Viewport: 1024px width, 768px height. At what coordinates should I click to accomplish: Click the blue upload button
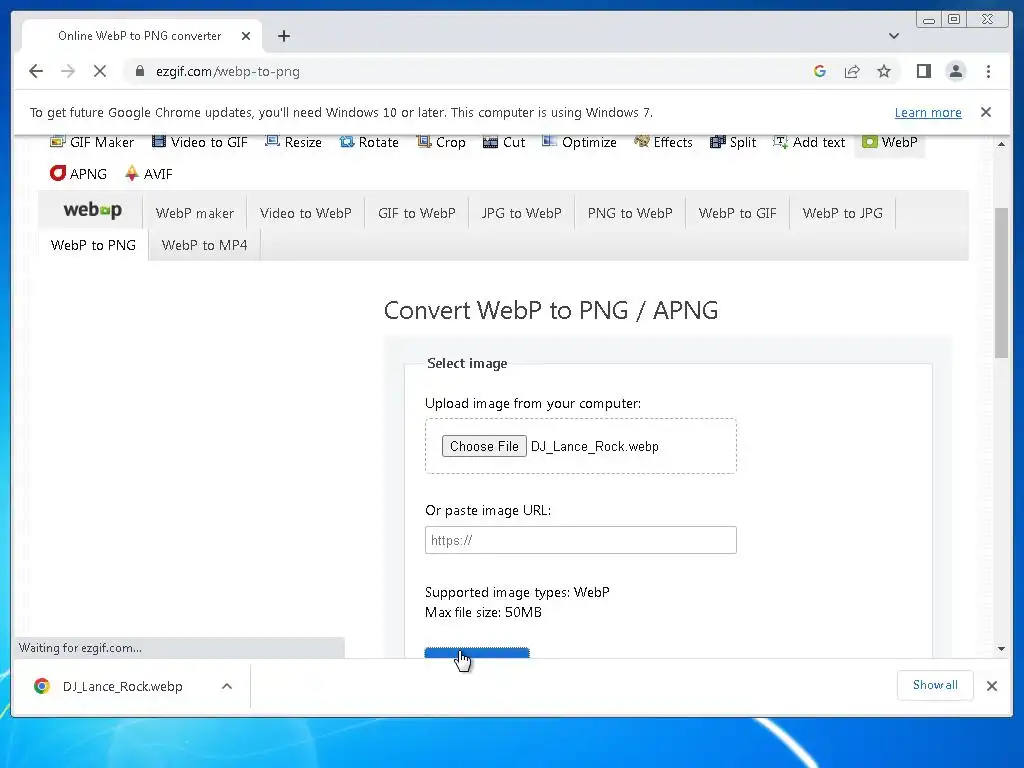(x=477, y=652)
